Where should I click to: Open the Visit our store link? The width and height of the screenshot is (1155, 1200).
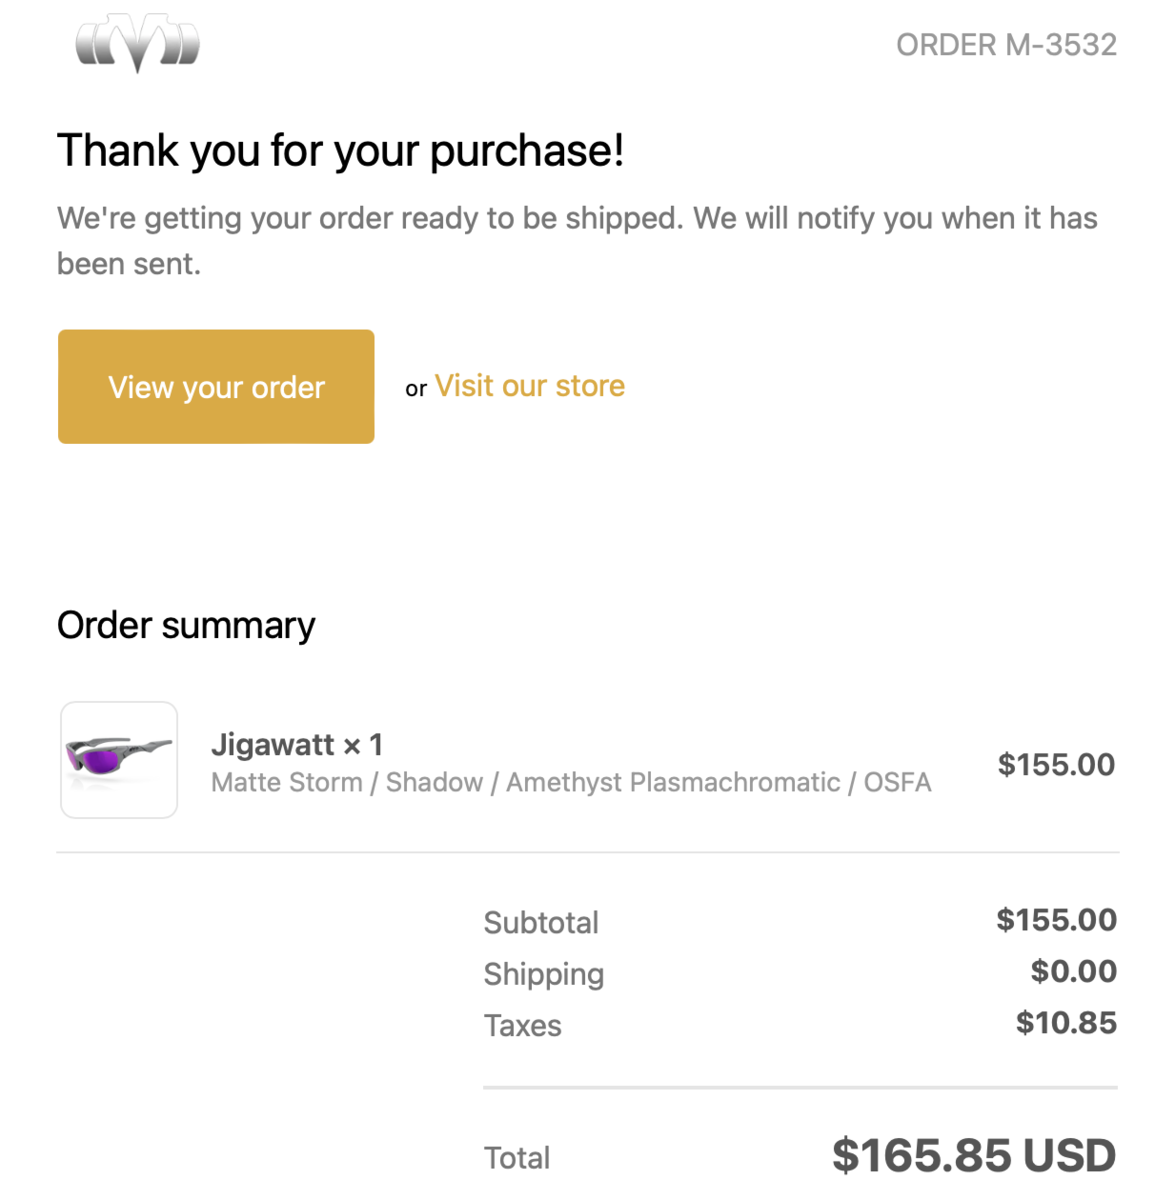(x=529, y=386)
